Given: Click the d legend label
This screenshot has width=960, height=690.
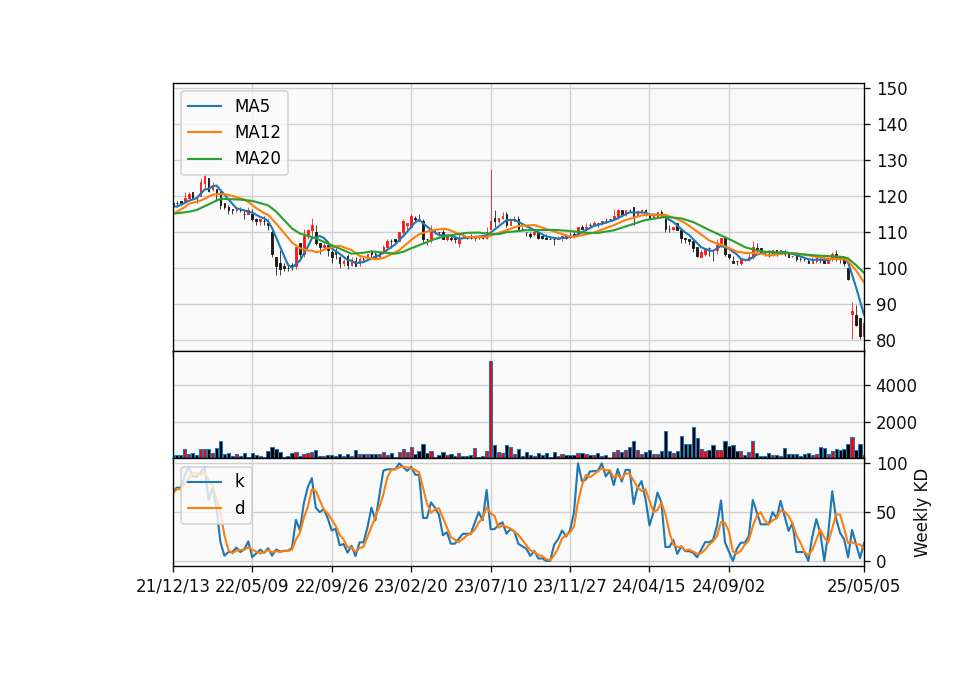Looking at the screenshot, I should (x=240, y=508).
